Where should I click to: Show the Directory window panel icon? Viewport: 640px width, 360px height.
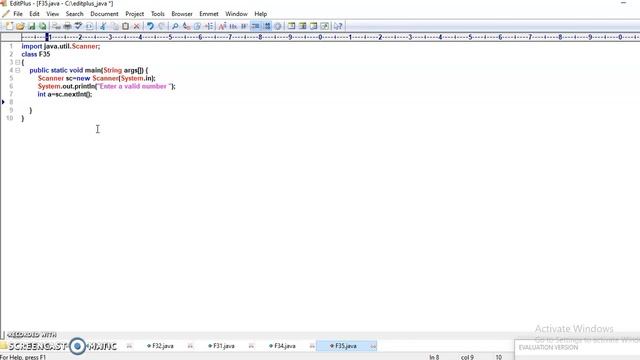(x=303, y=26)
